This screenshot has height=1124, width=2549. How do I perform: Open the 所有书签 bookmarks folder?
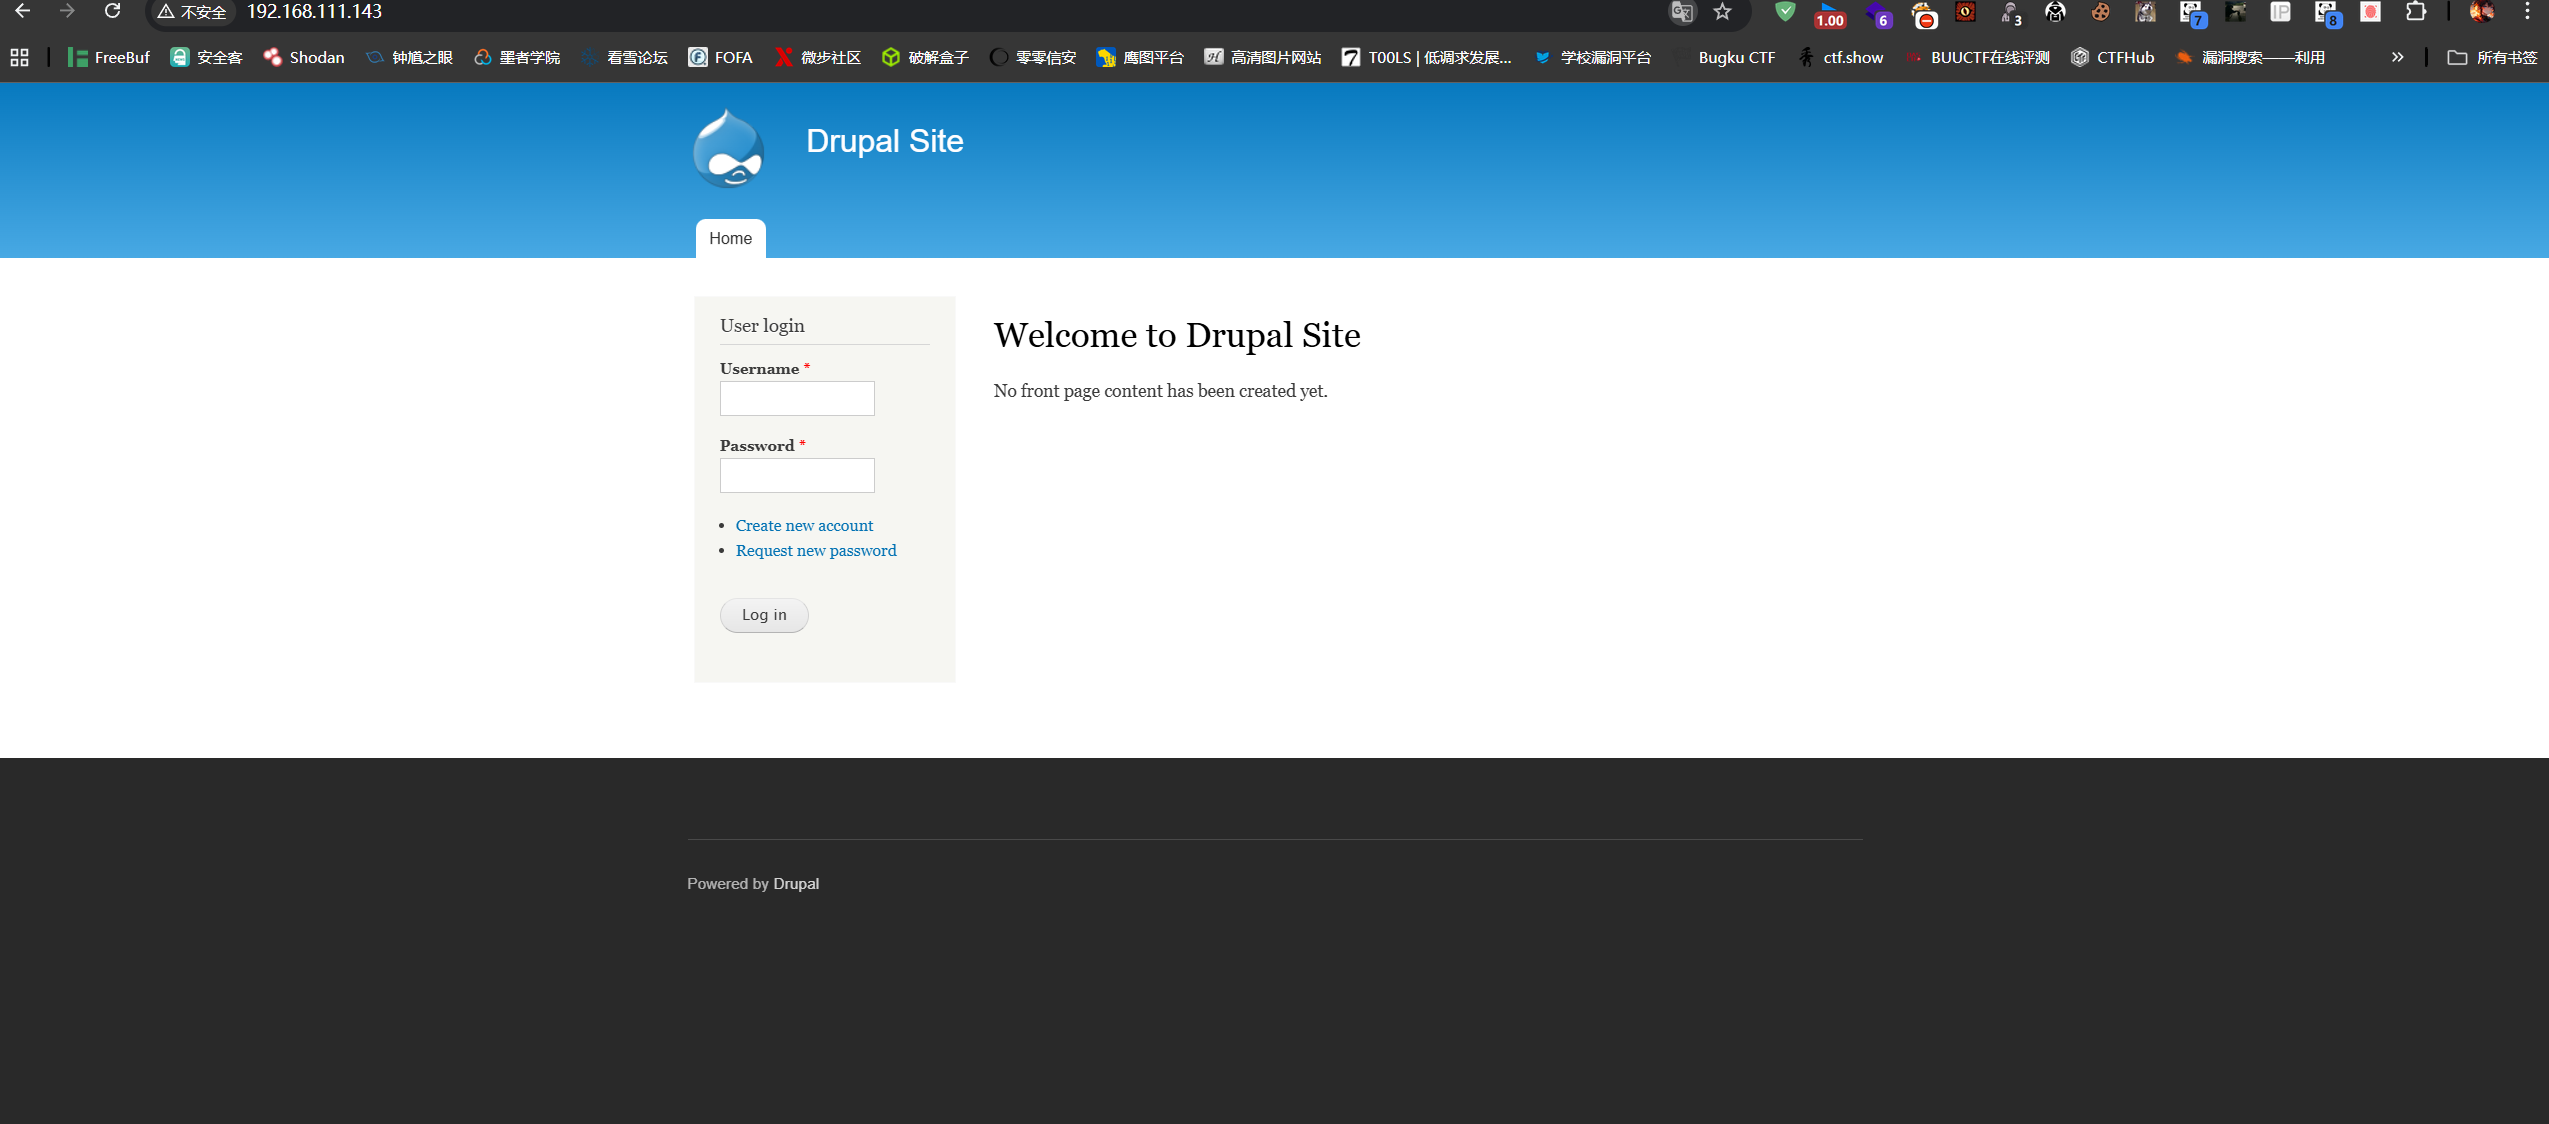coord(2492,58)
